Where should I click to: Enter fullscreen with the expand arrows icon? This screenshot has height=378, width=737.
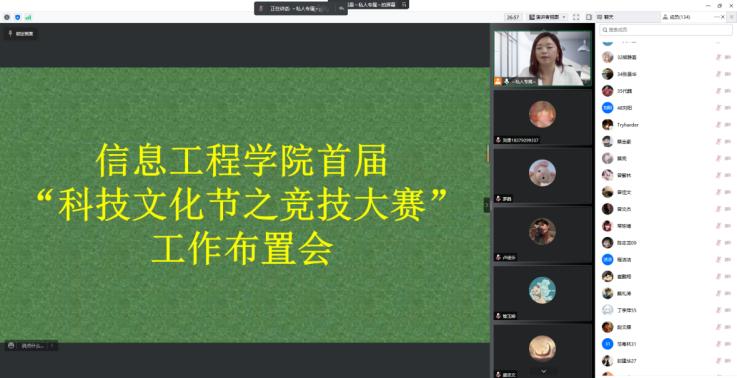(x=576, y=17)
